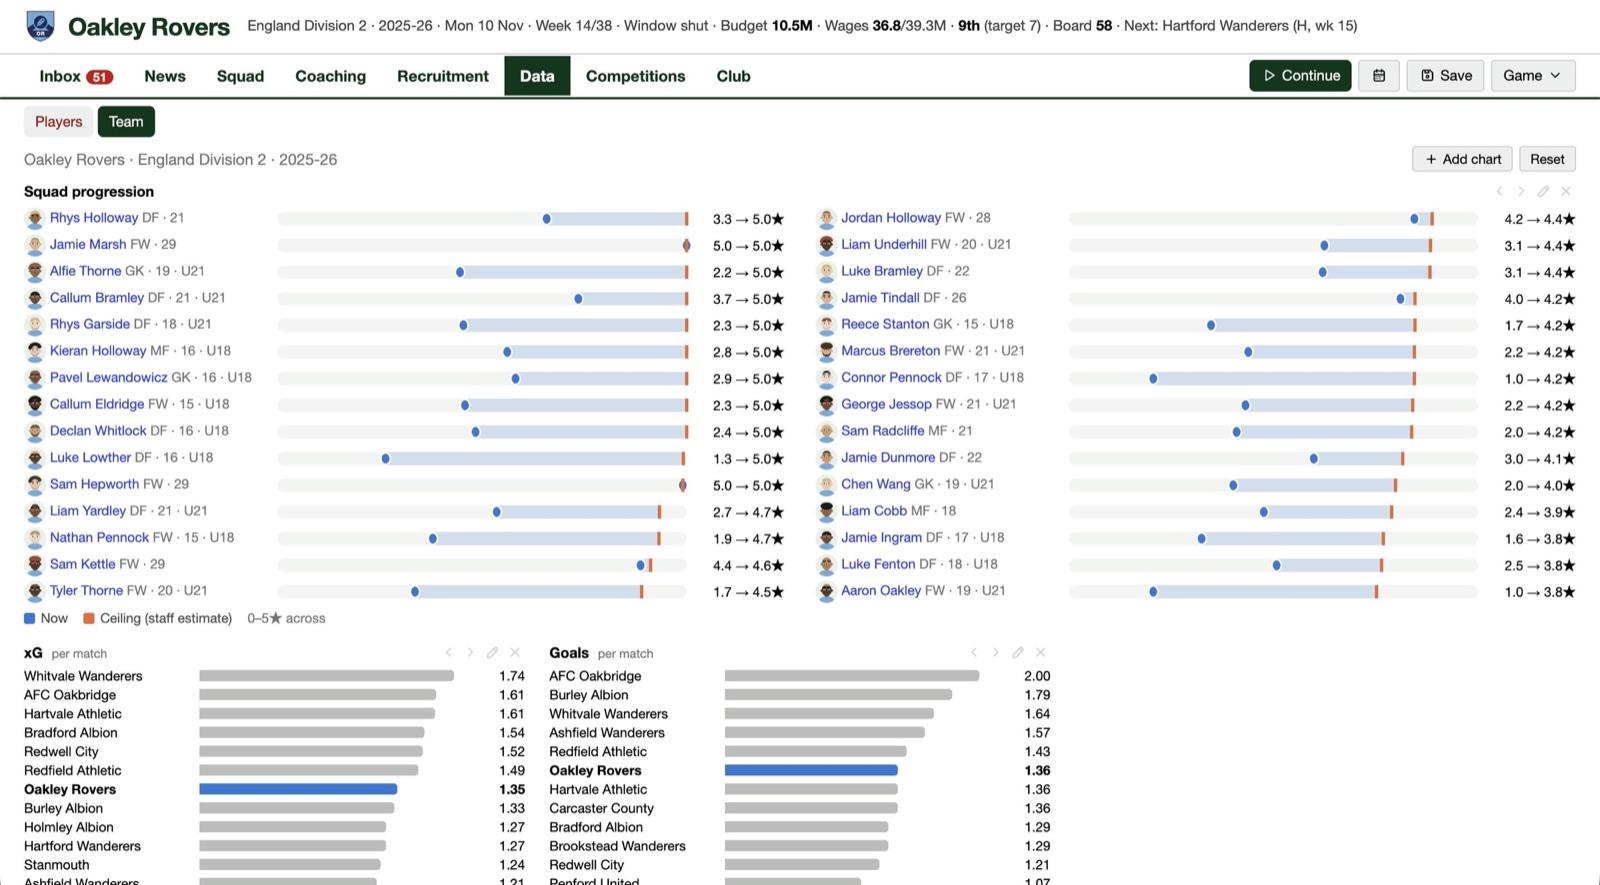This screenshot has height=885, width=1600.
Task: Open the Coaching tab
Action: pyautogui.click(x=330, y=76)
